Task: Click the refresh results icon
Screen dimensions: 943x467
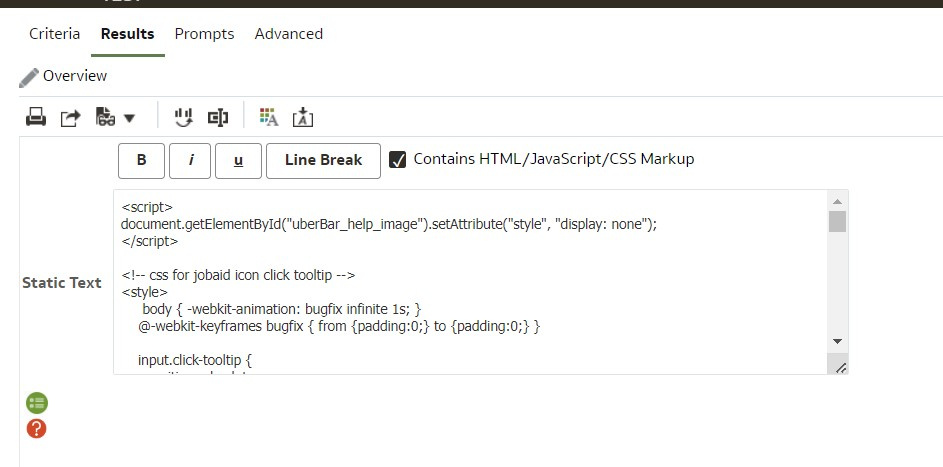Action: 183,117
